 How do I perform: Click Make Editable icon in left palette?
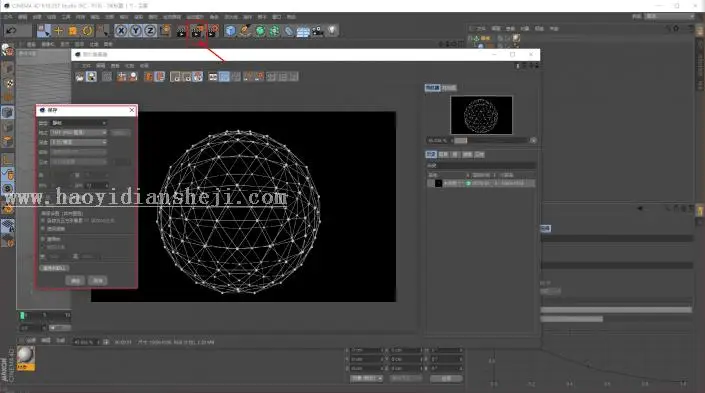[x=7, y=50]
